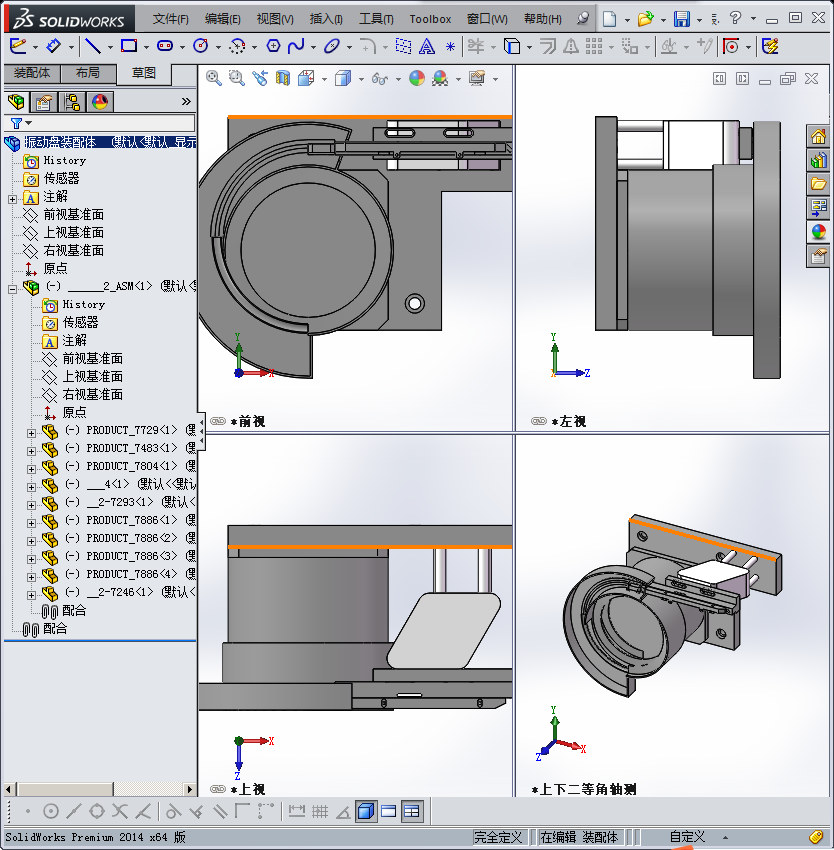Click the Zoom to Fit icon
Image resolution: width=834 pixels, height=850 pixels.
[213, 77]
